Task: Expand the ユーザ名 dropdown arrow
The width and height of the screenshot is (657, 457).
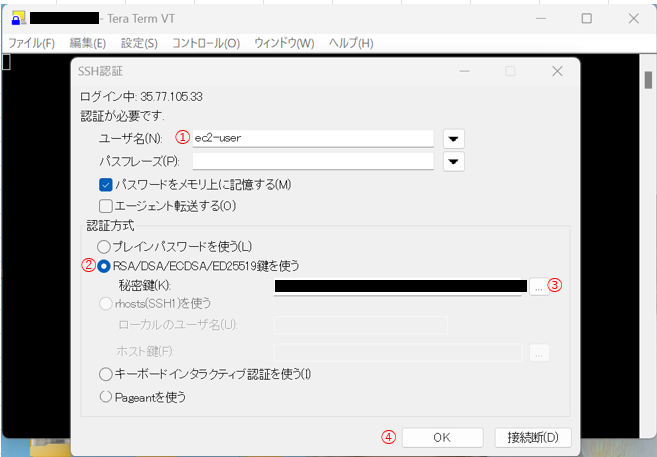Action: pos(453,139)
